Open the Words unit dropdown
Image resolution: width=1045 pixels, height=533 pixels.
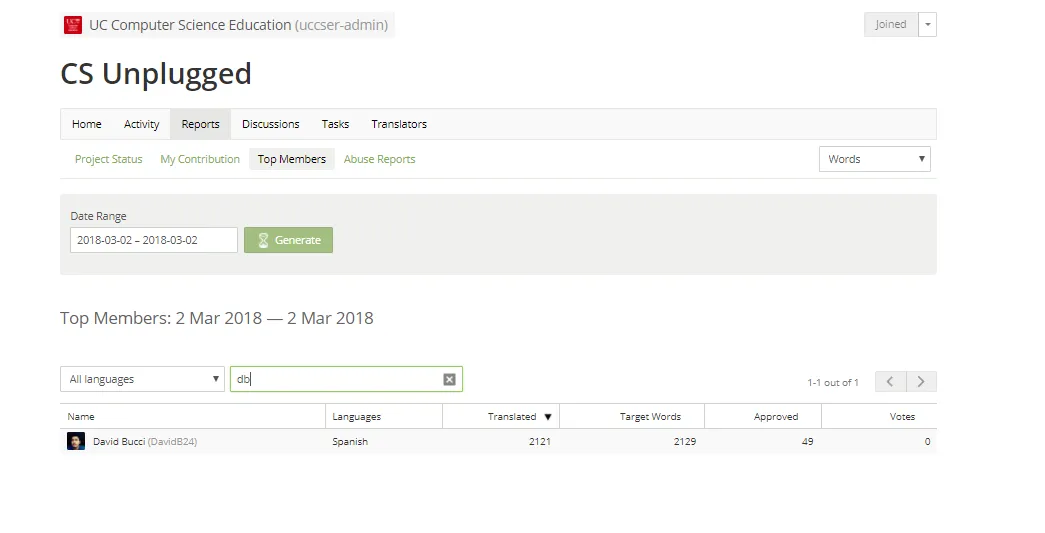click(x=874, y=159)
